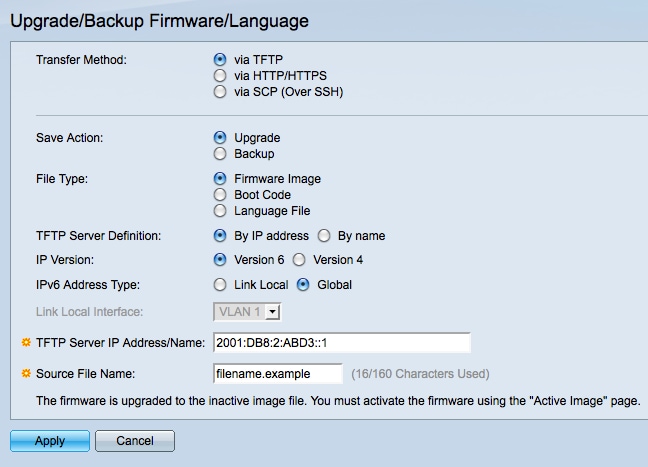Choose via HTTP/HTTPS transfer method
Viewport: 648px width, 467px height.
220,76
